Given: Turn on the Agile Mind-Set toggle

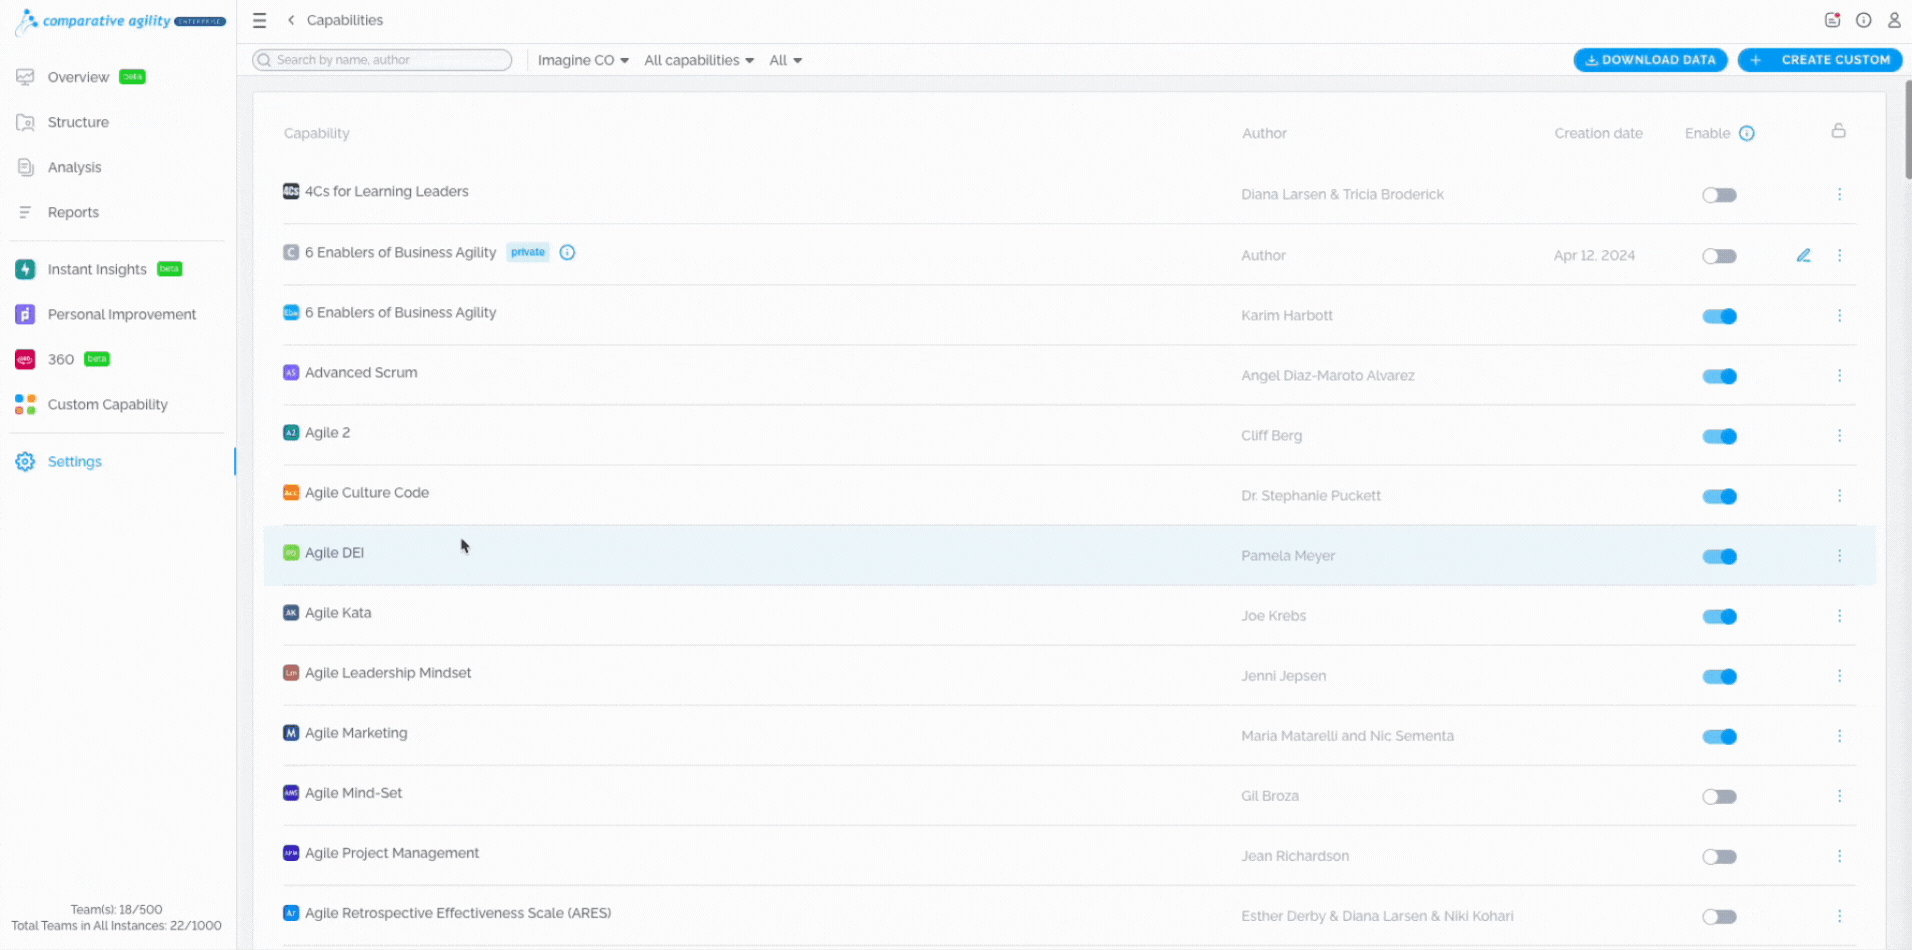Looking at the screenshot, I should coord(1719,797).
